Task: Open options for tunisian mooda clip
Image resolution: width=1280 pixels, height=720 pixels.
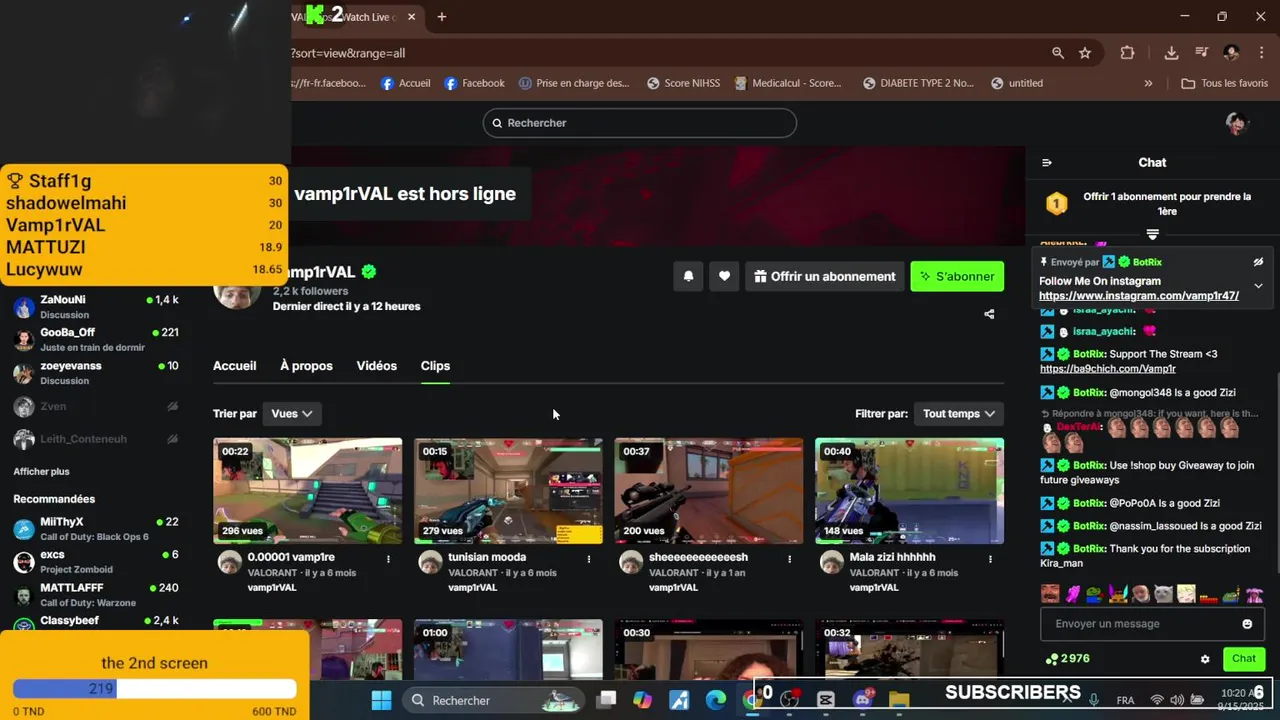Action: coord(589,559)
